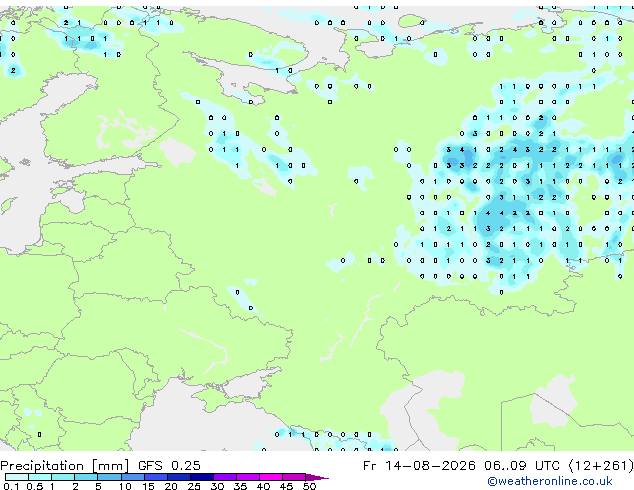Select the 40–45 mm magenta legend swatch
This screenshot has width=634, height=490.
click(271, 477)
